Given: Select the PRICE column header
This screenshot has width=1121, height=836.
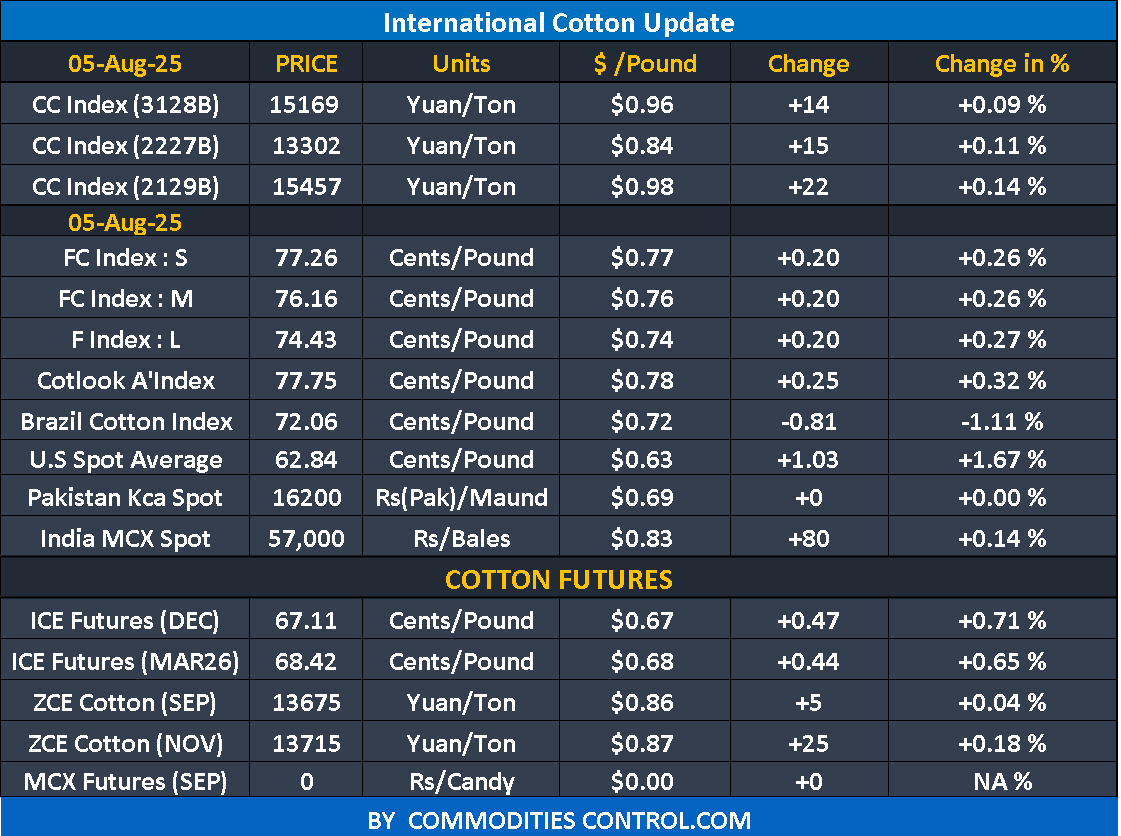Looking at the screenshot, I should click(x=306, y=64).
